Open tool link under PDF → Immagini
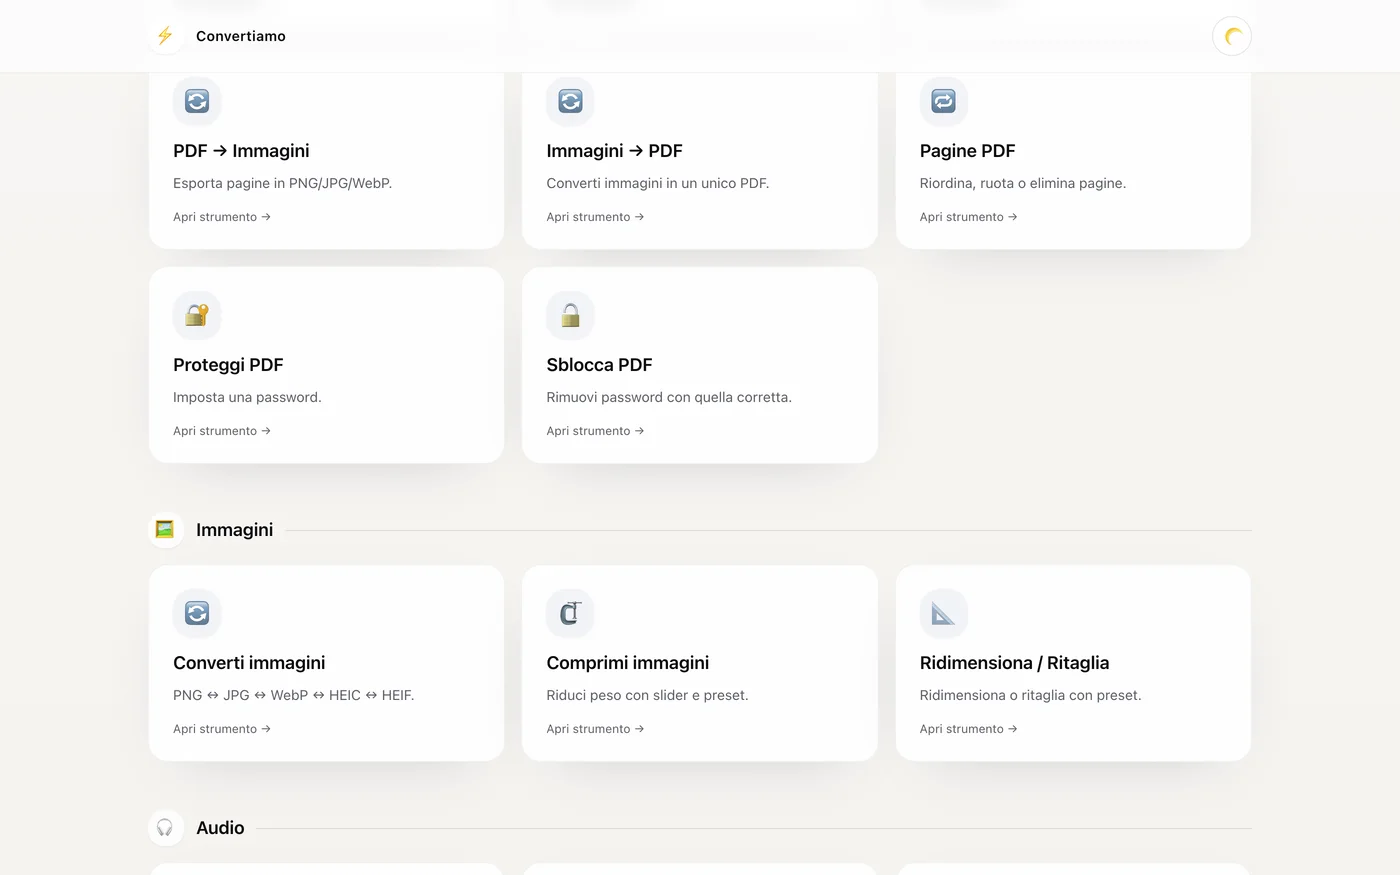The image size is (1400, 875). point(222,217)
